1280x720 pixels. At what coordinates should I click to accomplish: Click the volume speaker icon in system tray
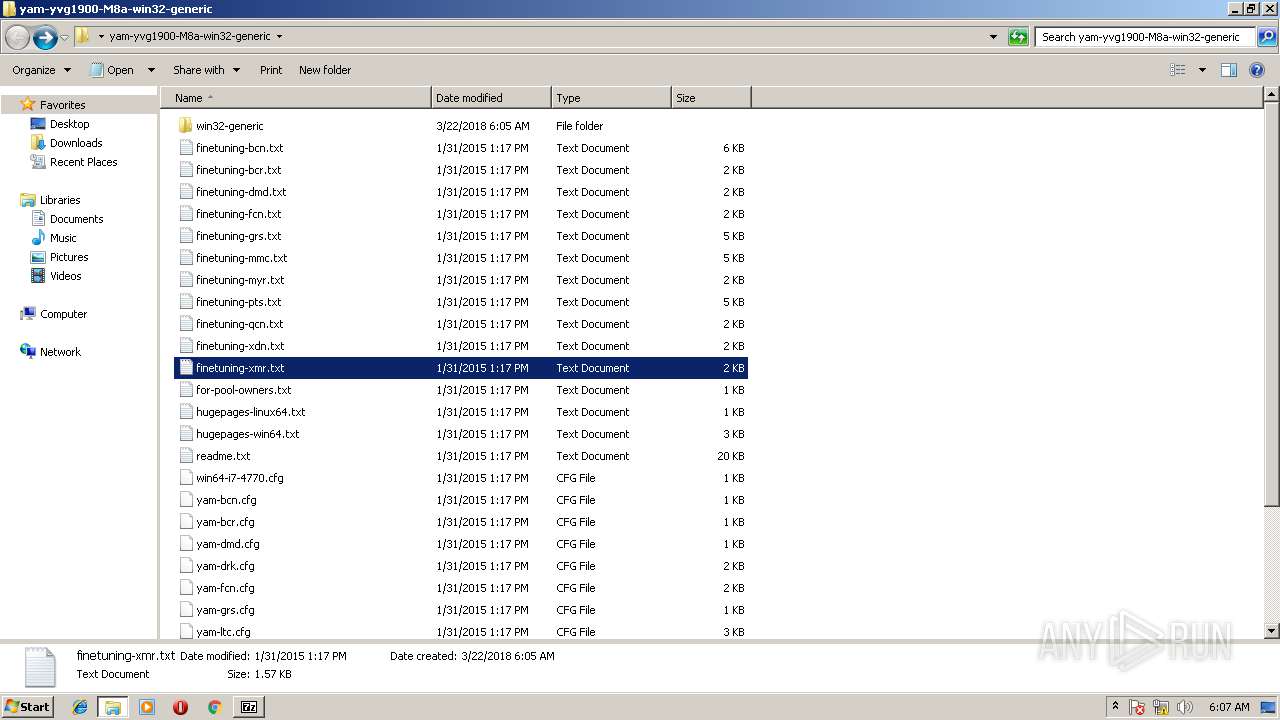[1184, 707]
